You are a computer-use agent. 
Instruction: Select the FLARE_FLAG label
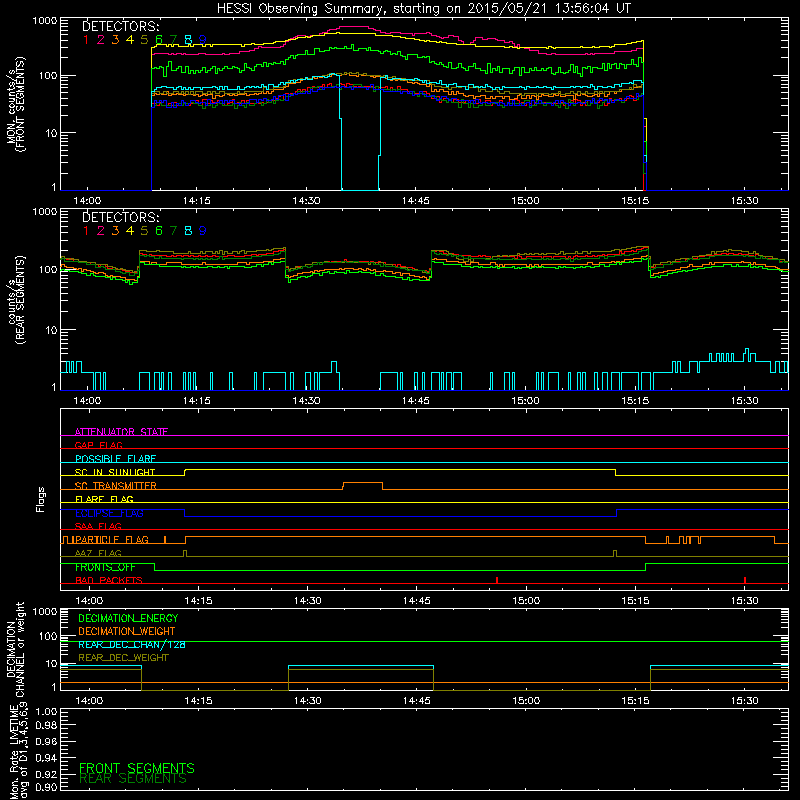coord(104,499)
